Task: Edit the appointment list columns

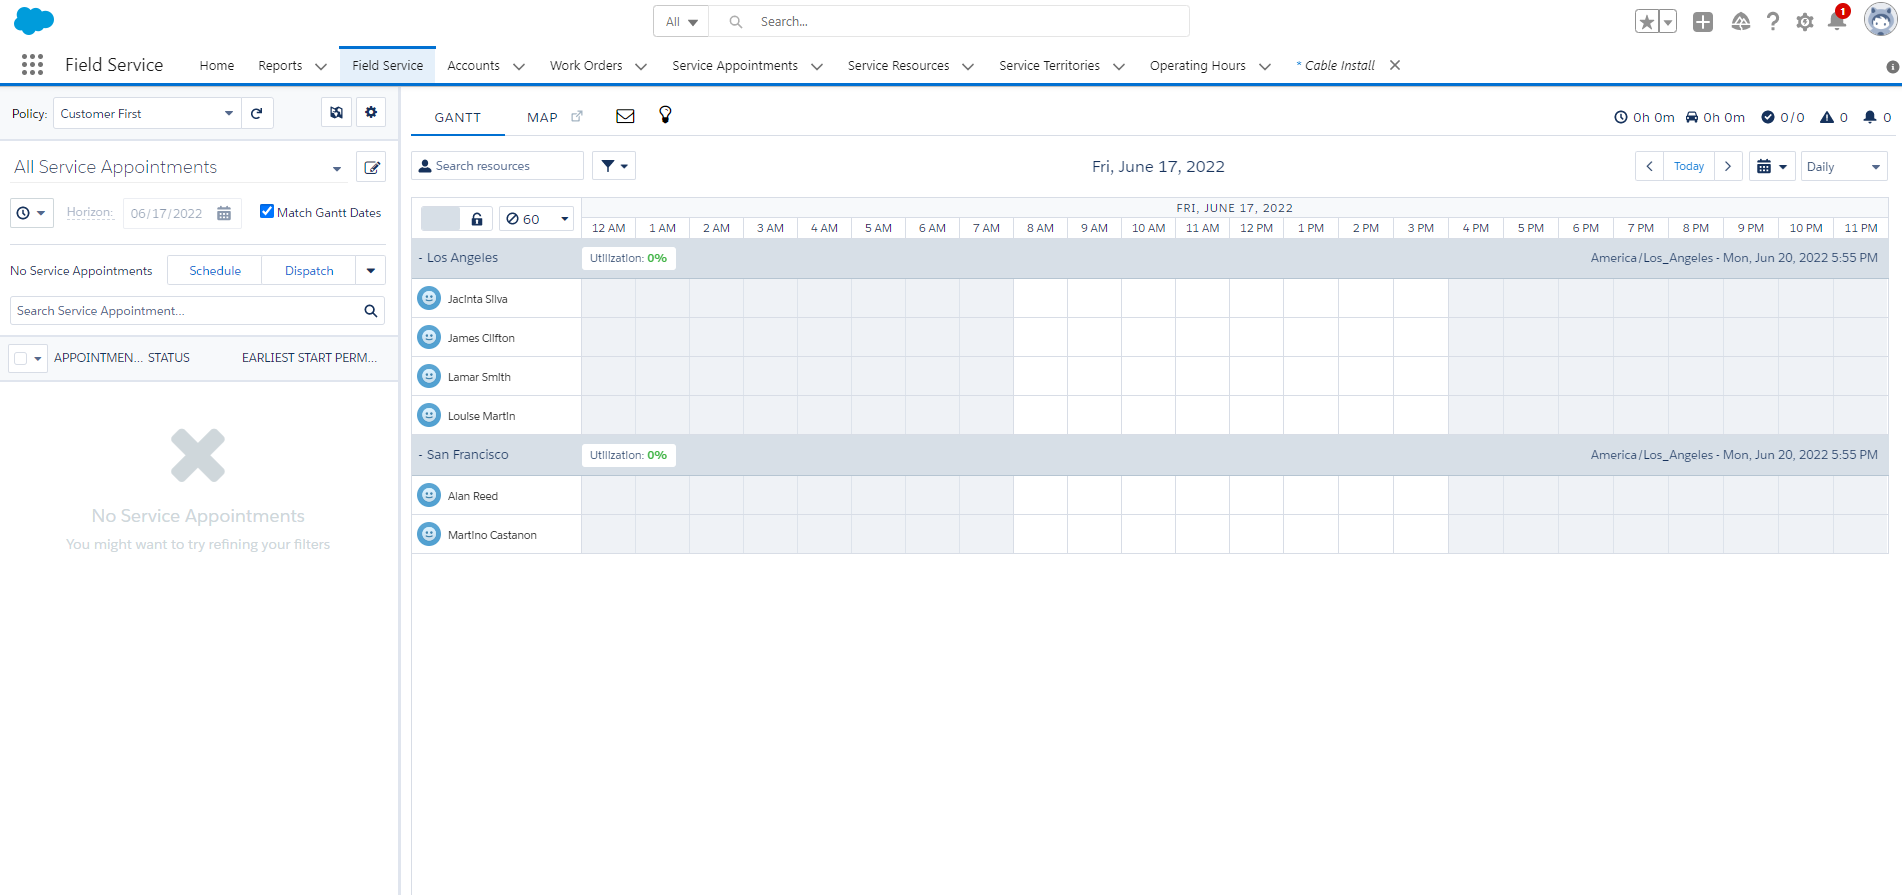Action: [372, 168]
